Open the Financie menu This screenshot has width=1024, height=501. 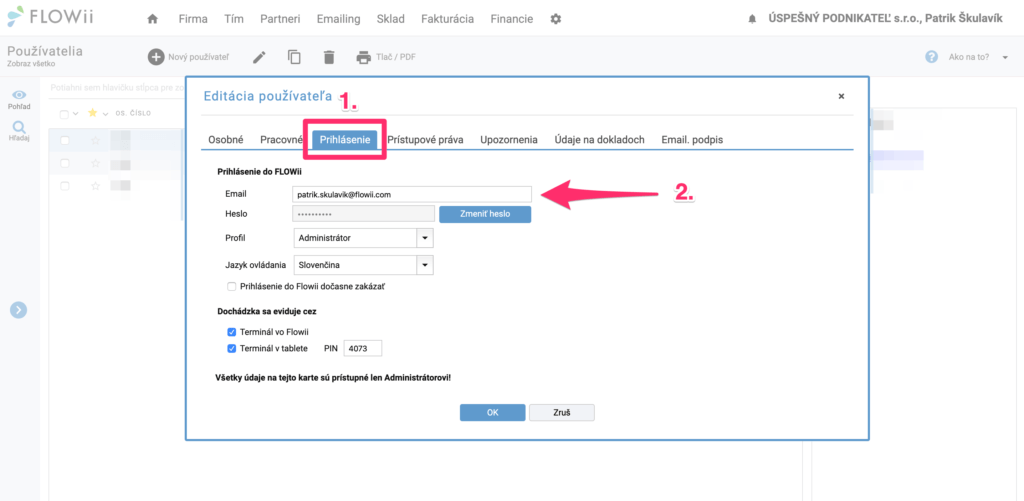[x=511, y=19]
